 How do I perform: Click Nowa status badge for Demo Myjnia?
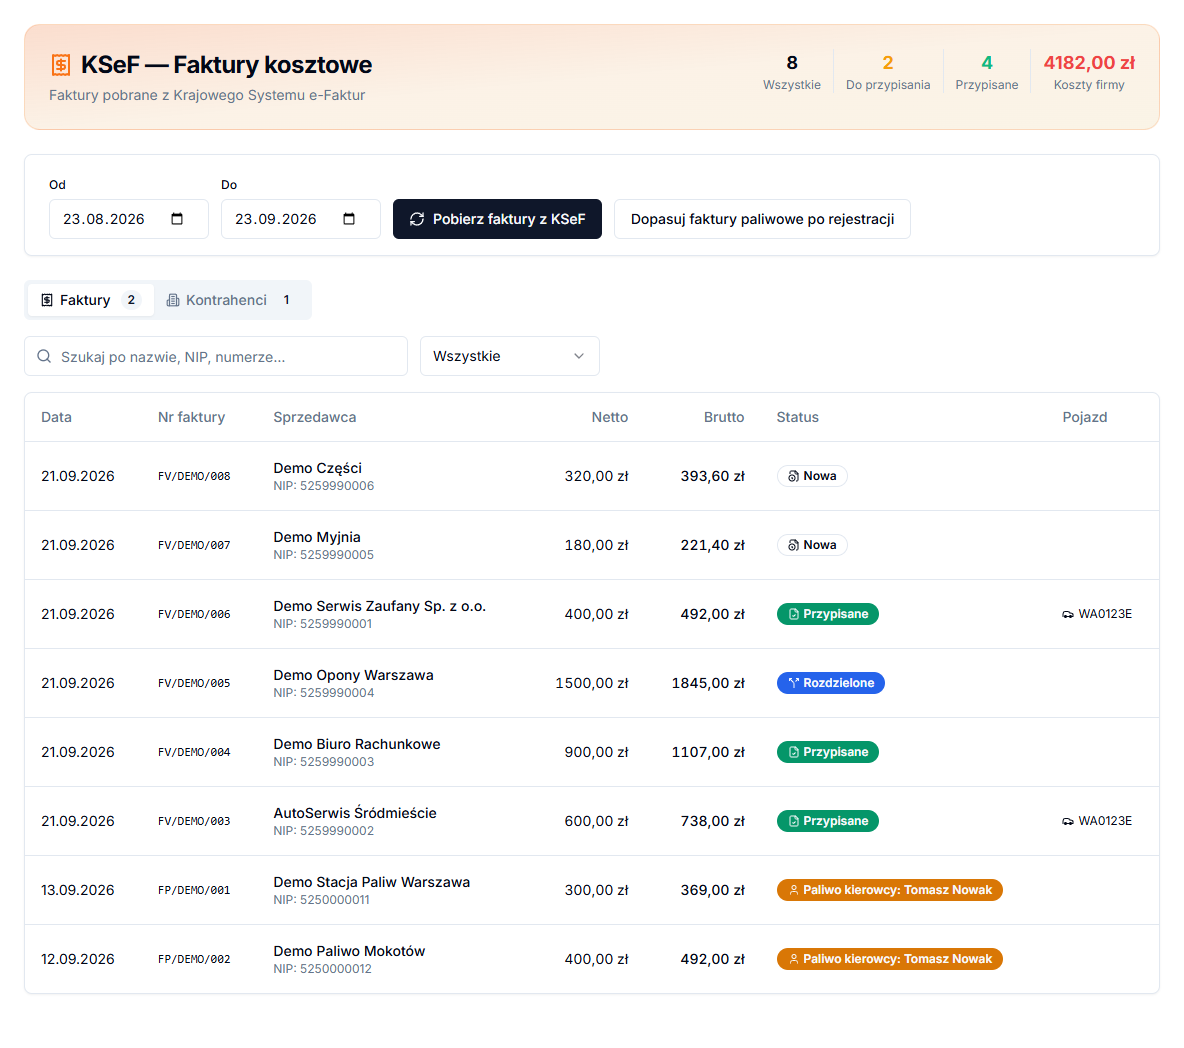[812, 545]
